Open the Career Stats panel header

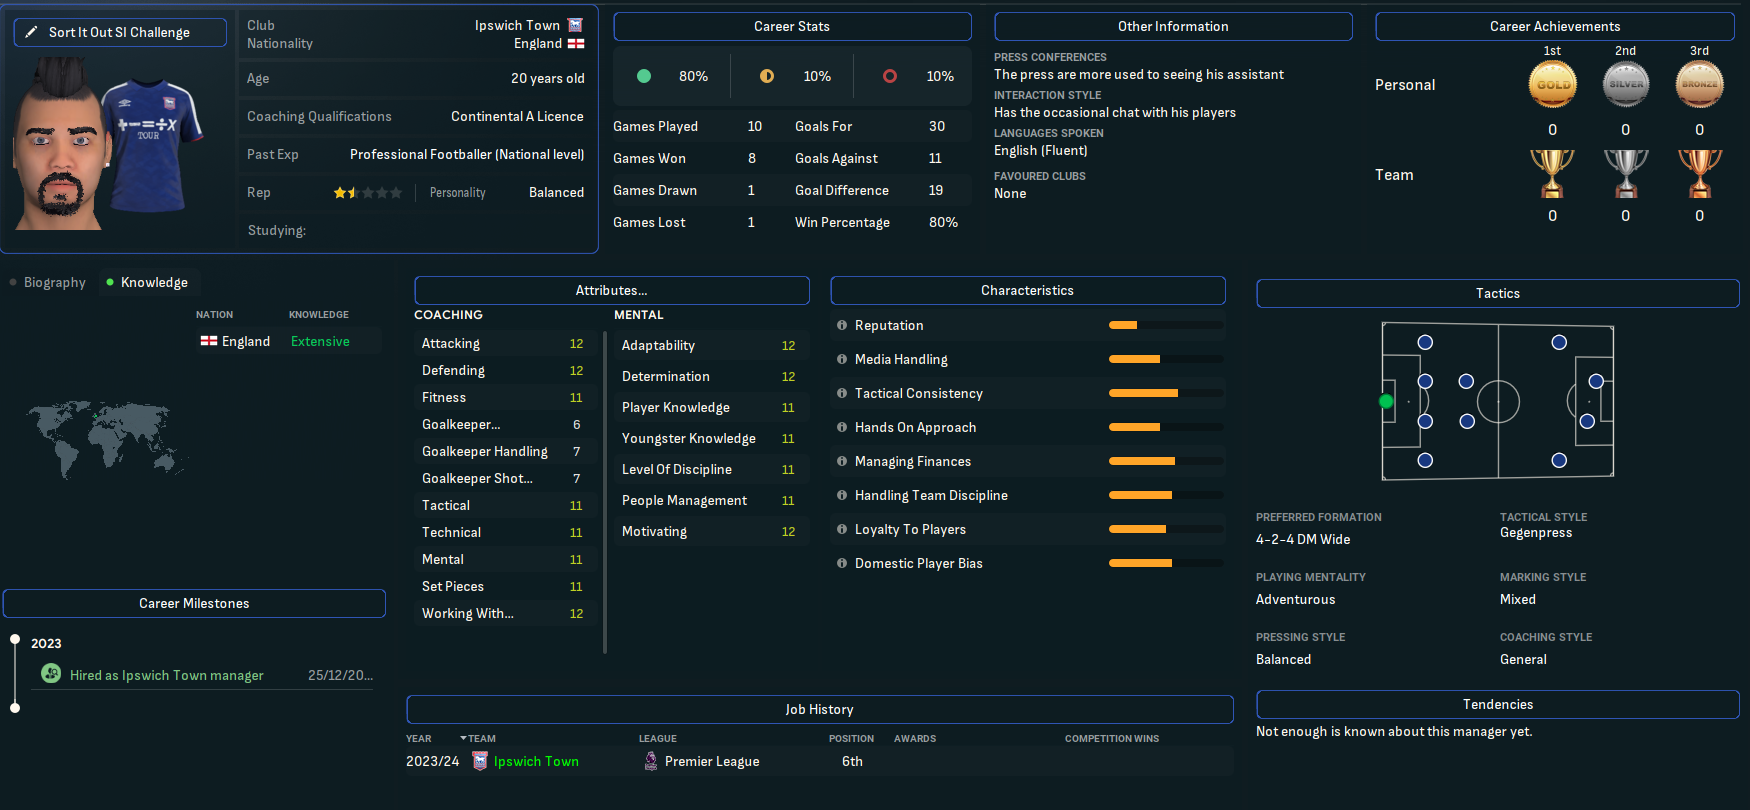[792, 26]
